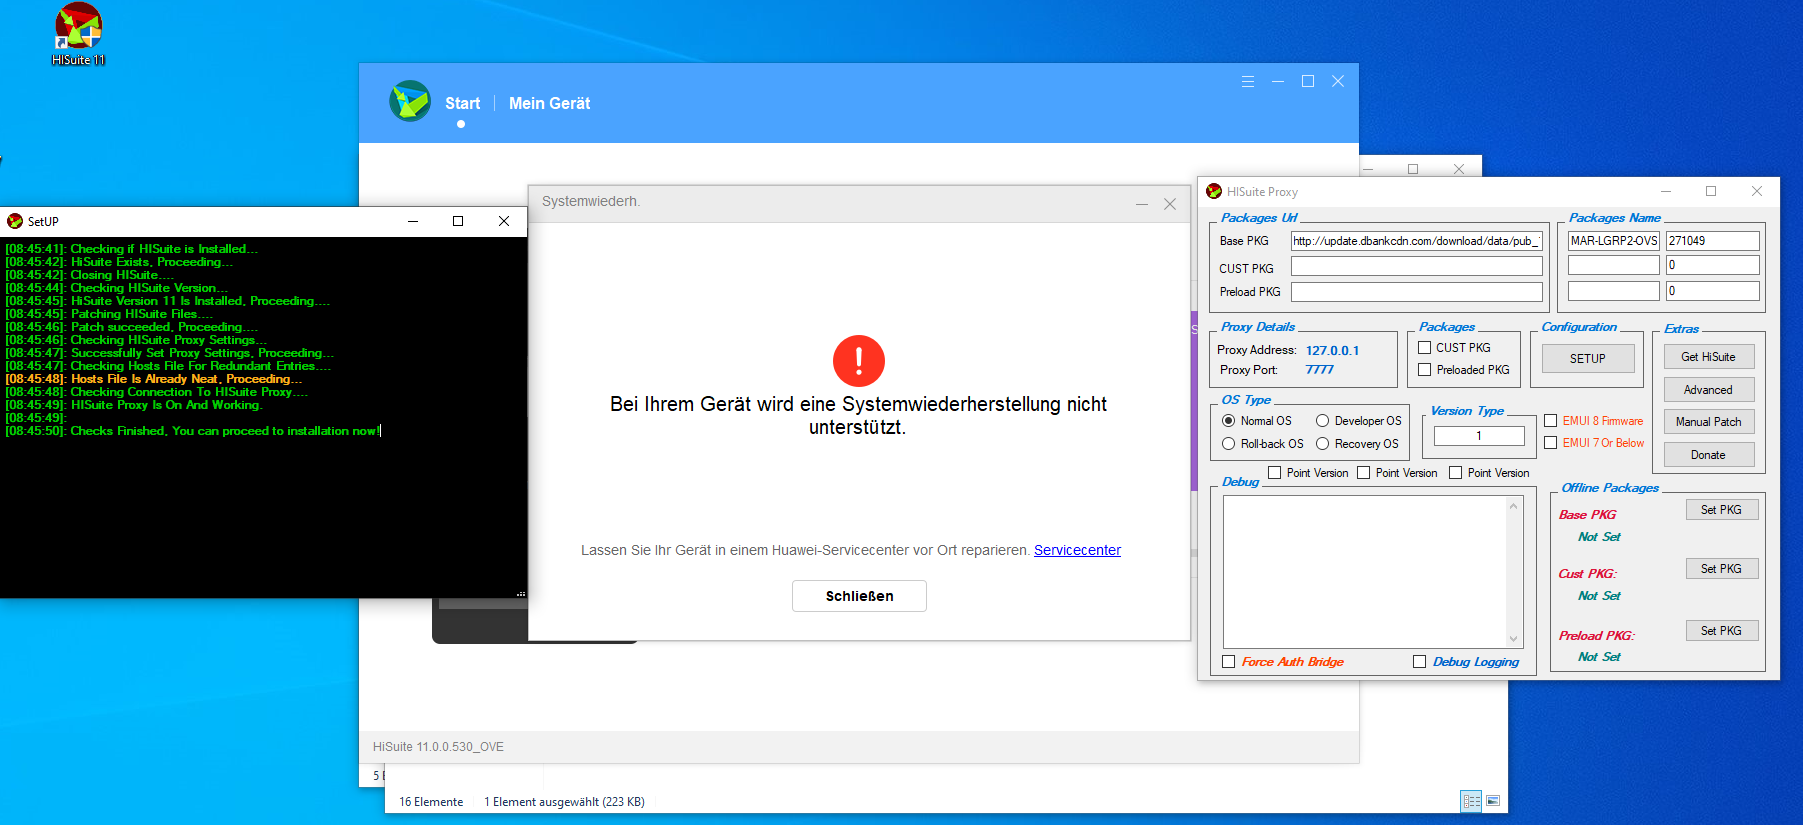1803x825 pixels.
Task: Select the Roll-back OS radio button
Action: tap(1229, 444)
